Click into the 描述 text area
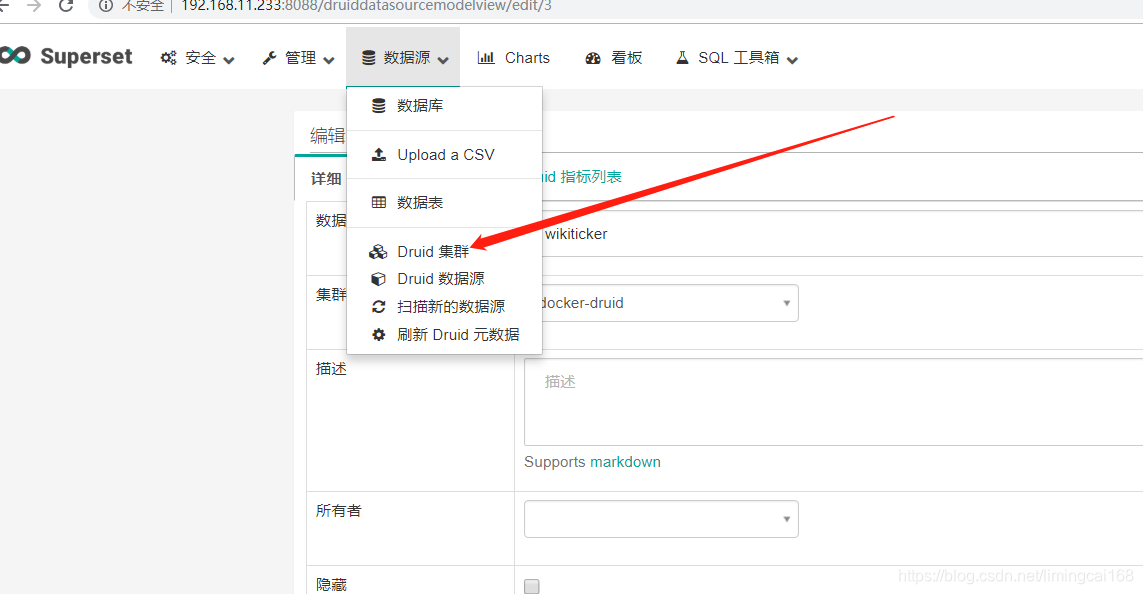 click(x=833, y=402)
